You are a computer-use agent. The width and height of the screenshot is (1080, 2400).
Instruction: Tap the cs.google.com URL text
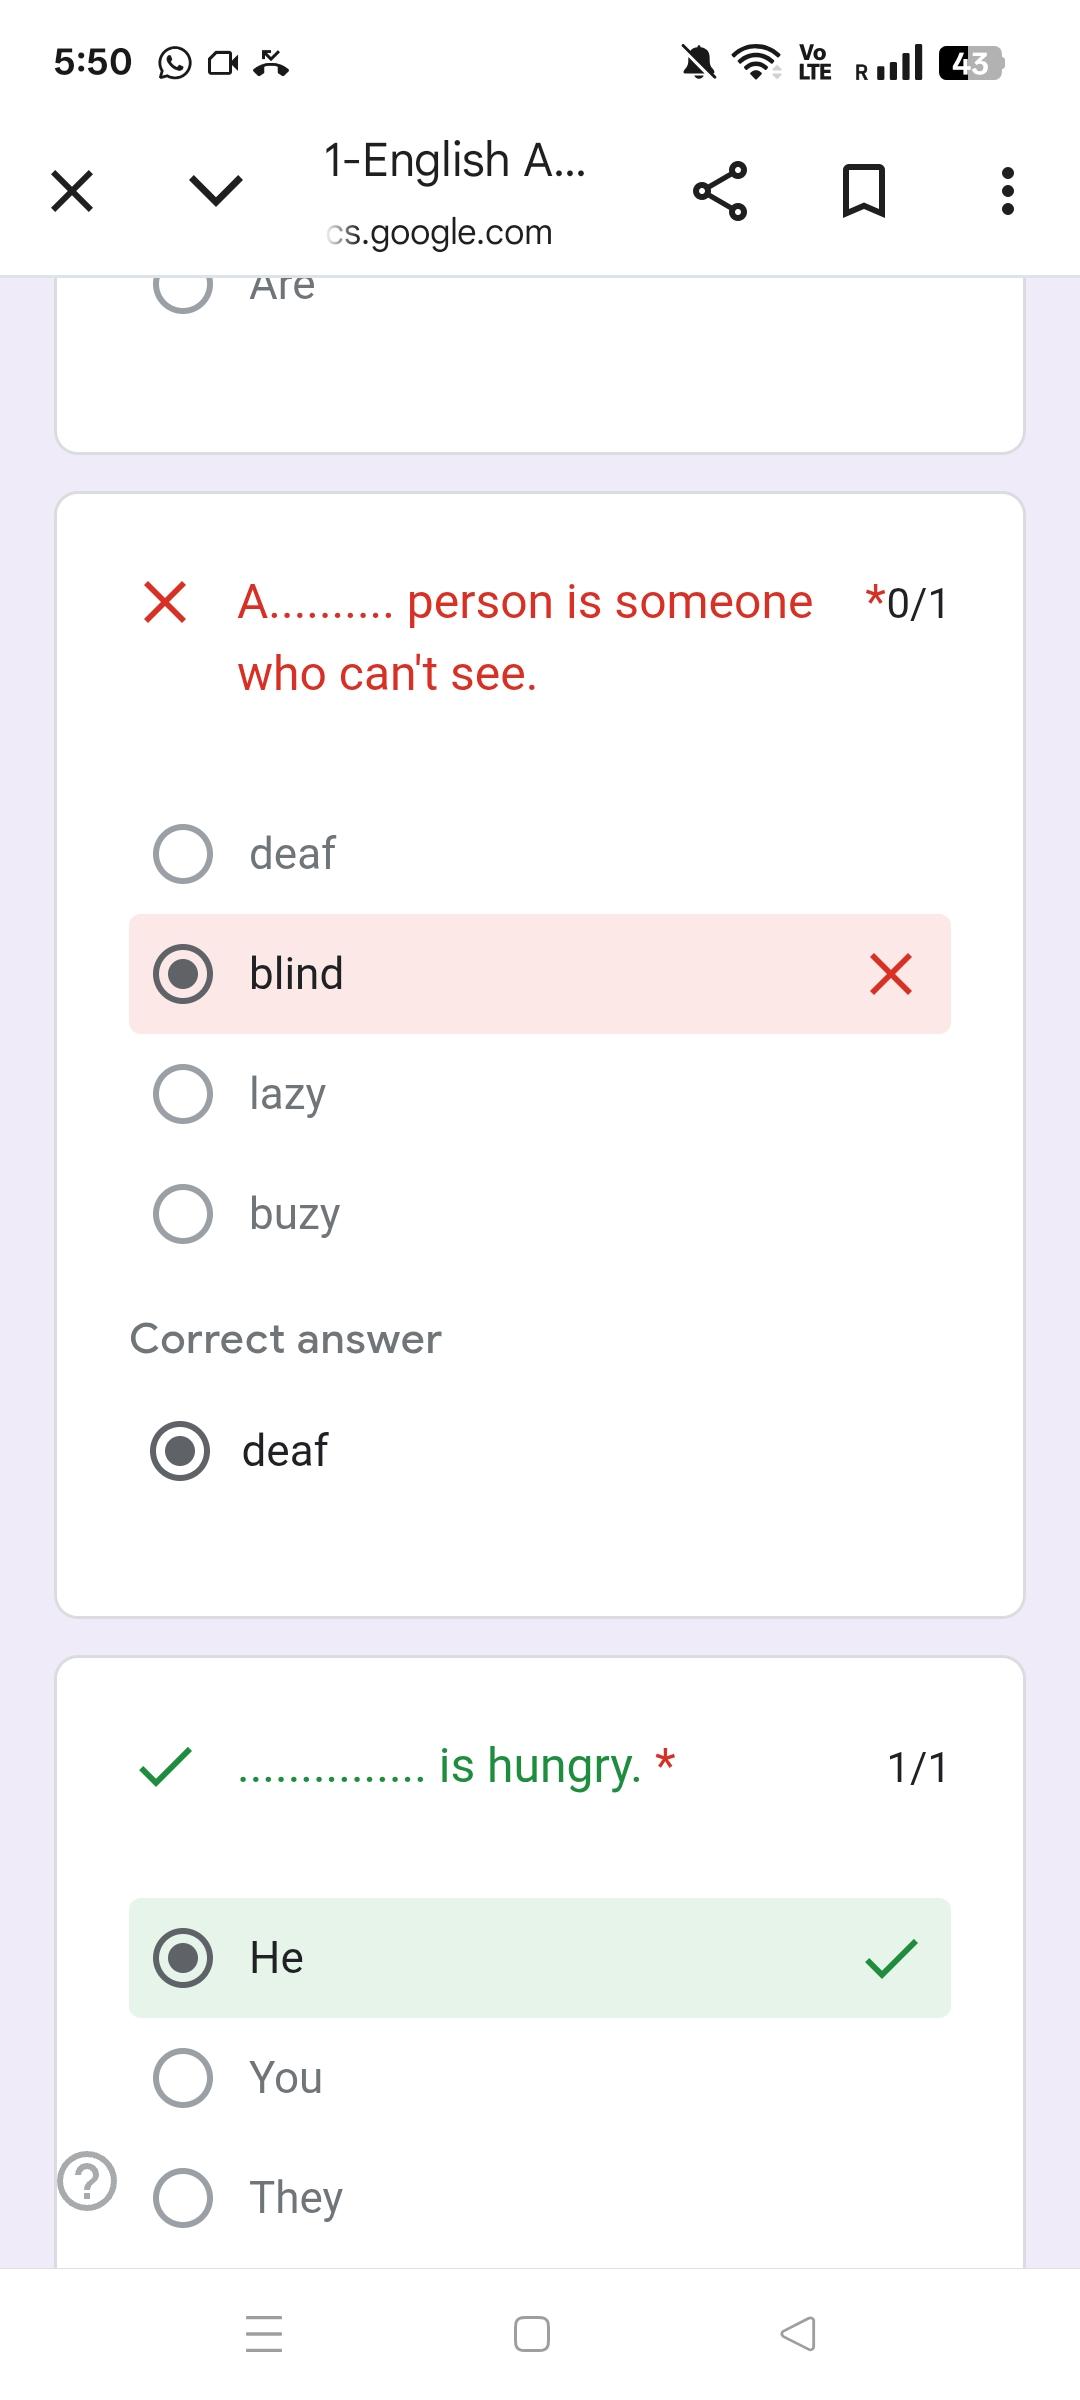pyautogui.click(x=440, y=233)
